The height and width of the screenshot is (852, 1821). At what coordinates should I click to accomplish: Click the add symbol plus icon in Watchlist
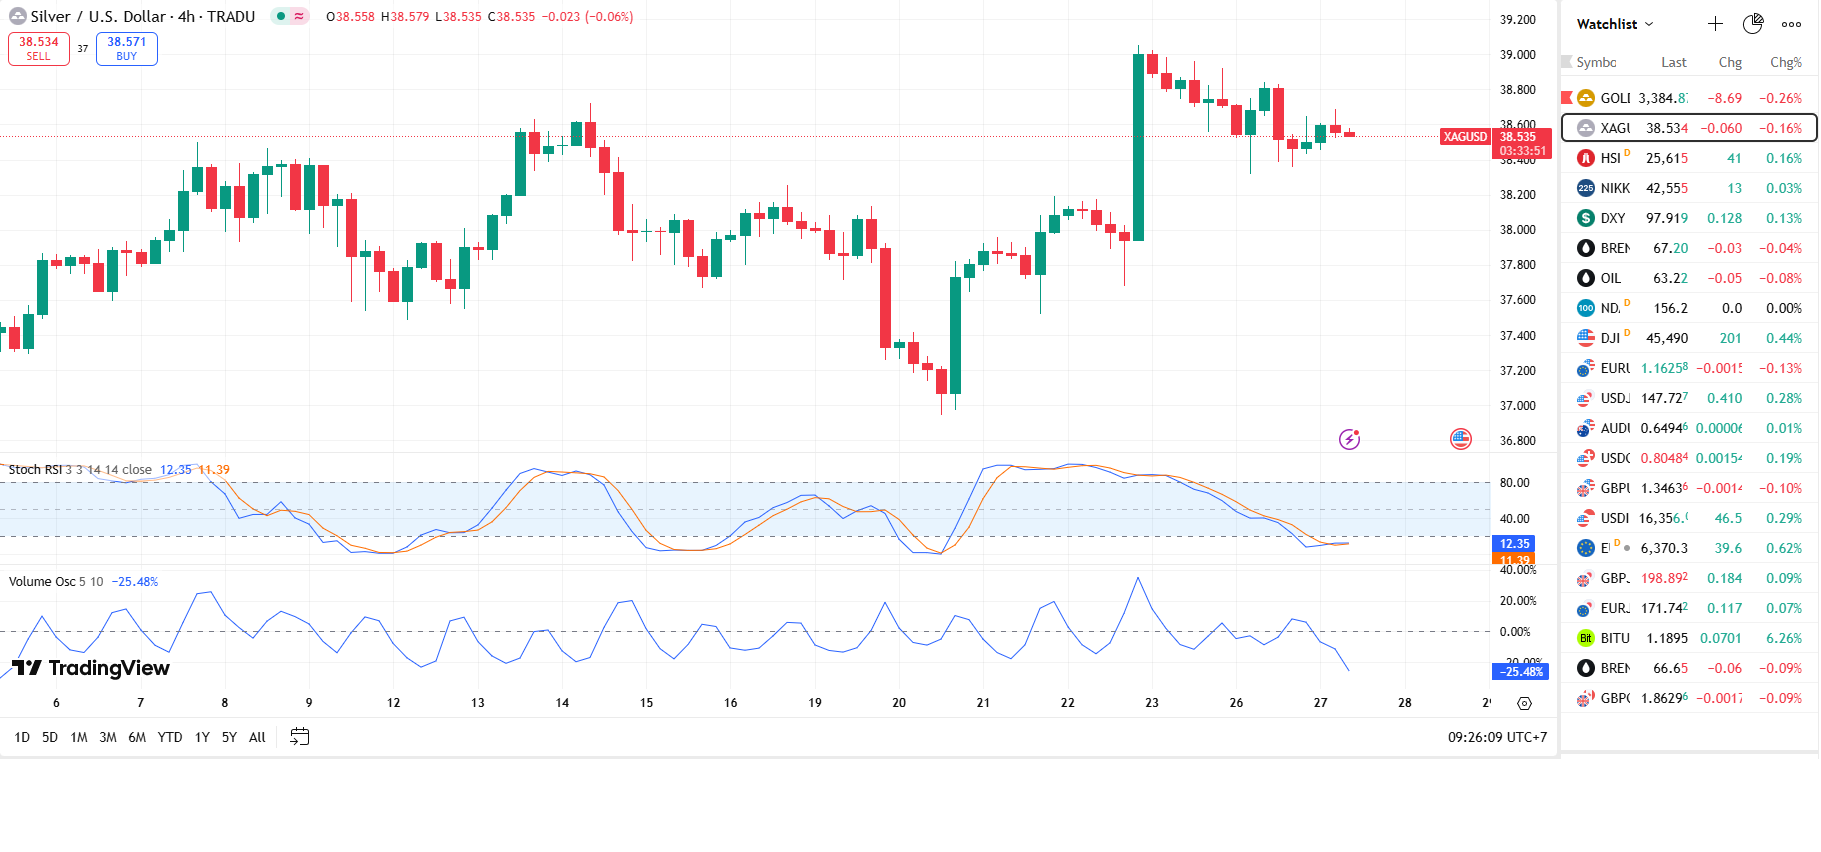(1715, 24)
